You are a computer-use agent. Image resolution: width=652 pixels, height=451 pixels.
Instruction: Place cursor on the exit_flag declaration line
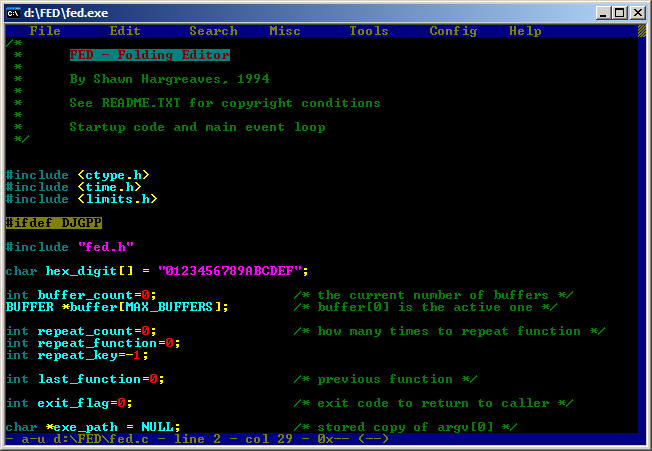(x=70, y=403)
